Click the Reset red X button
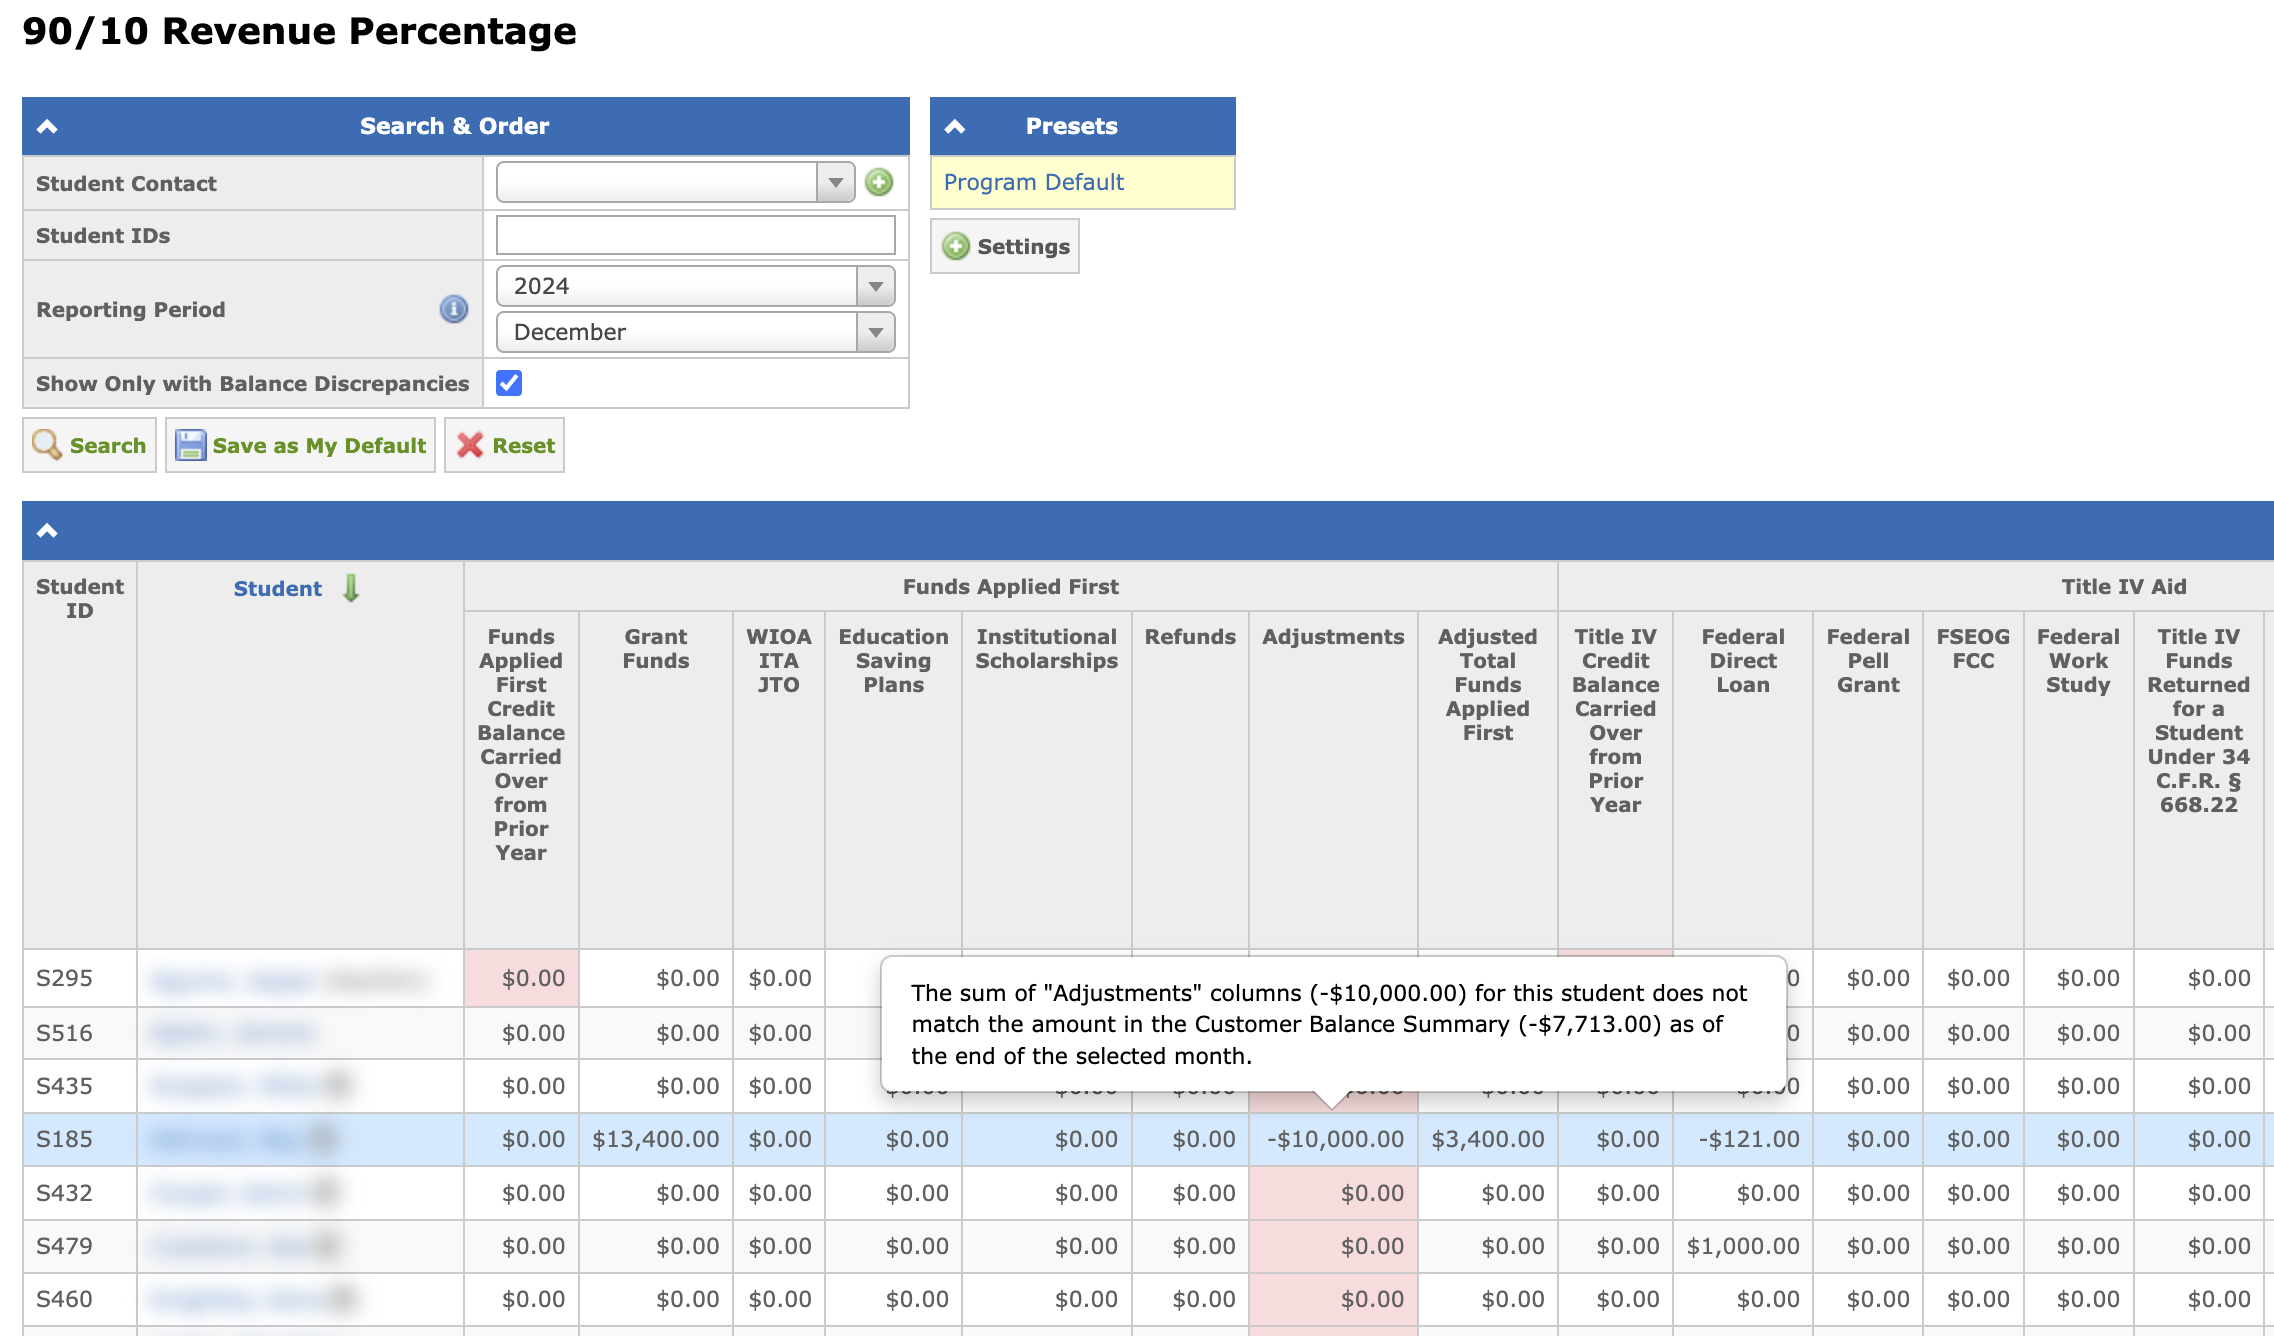The width and height of the screenshot is (2274, 1336). (505, 445)
